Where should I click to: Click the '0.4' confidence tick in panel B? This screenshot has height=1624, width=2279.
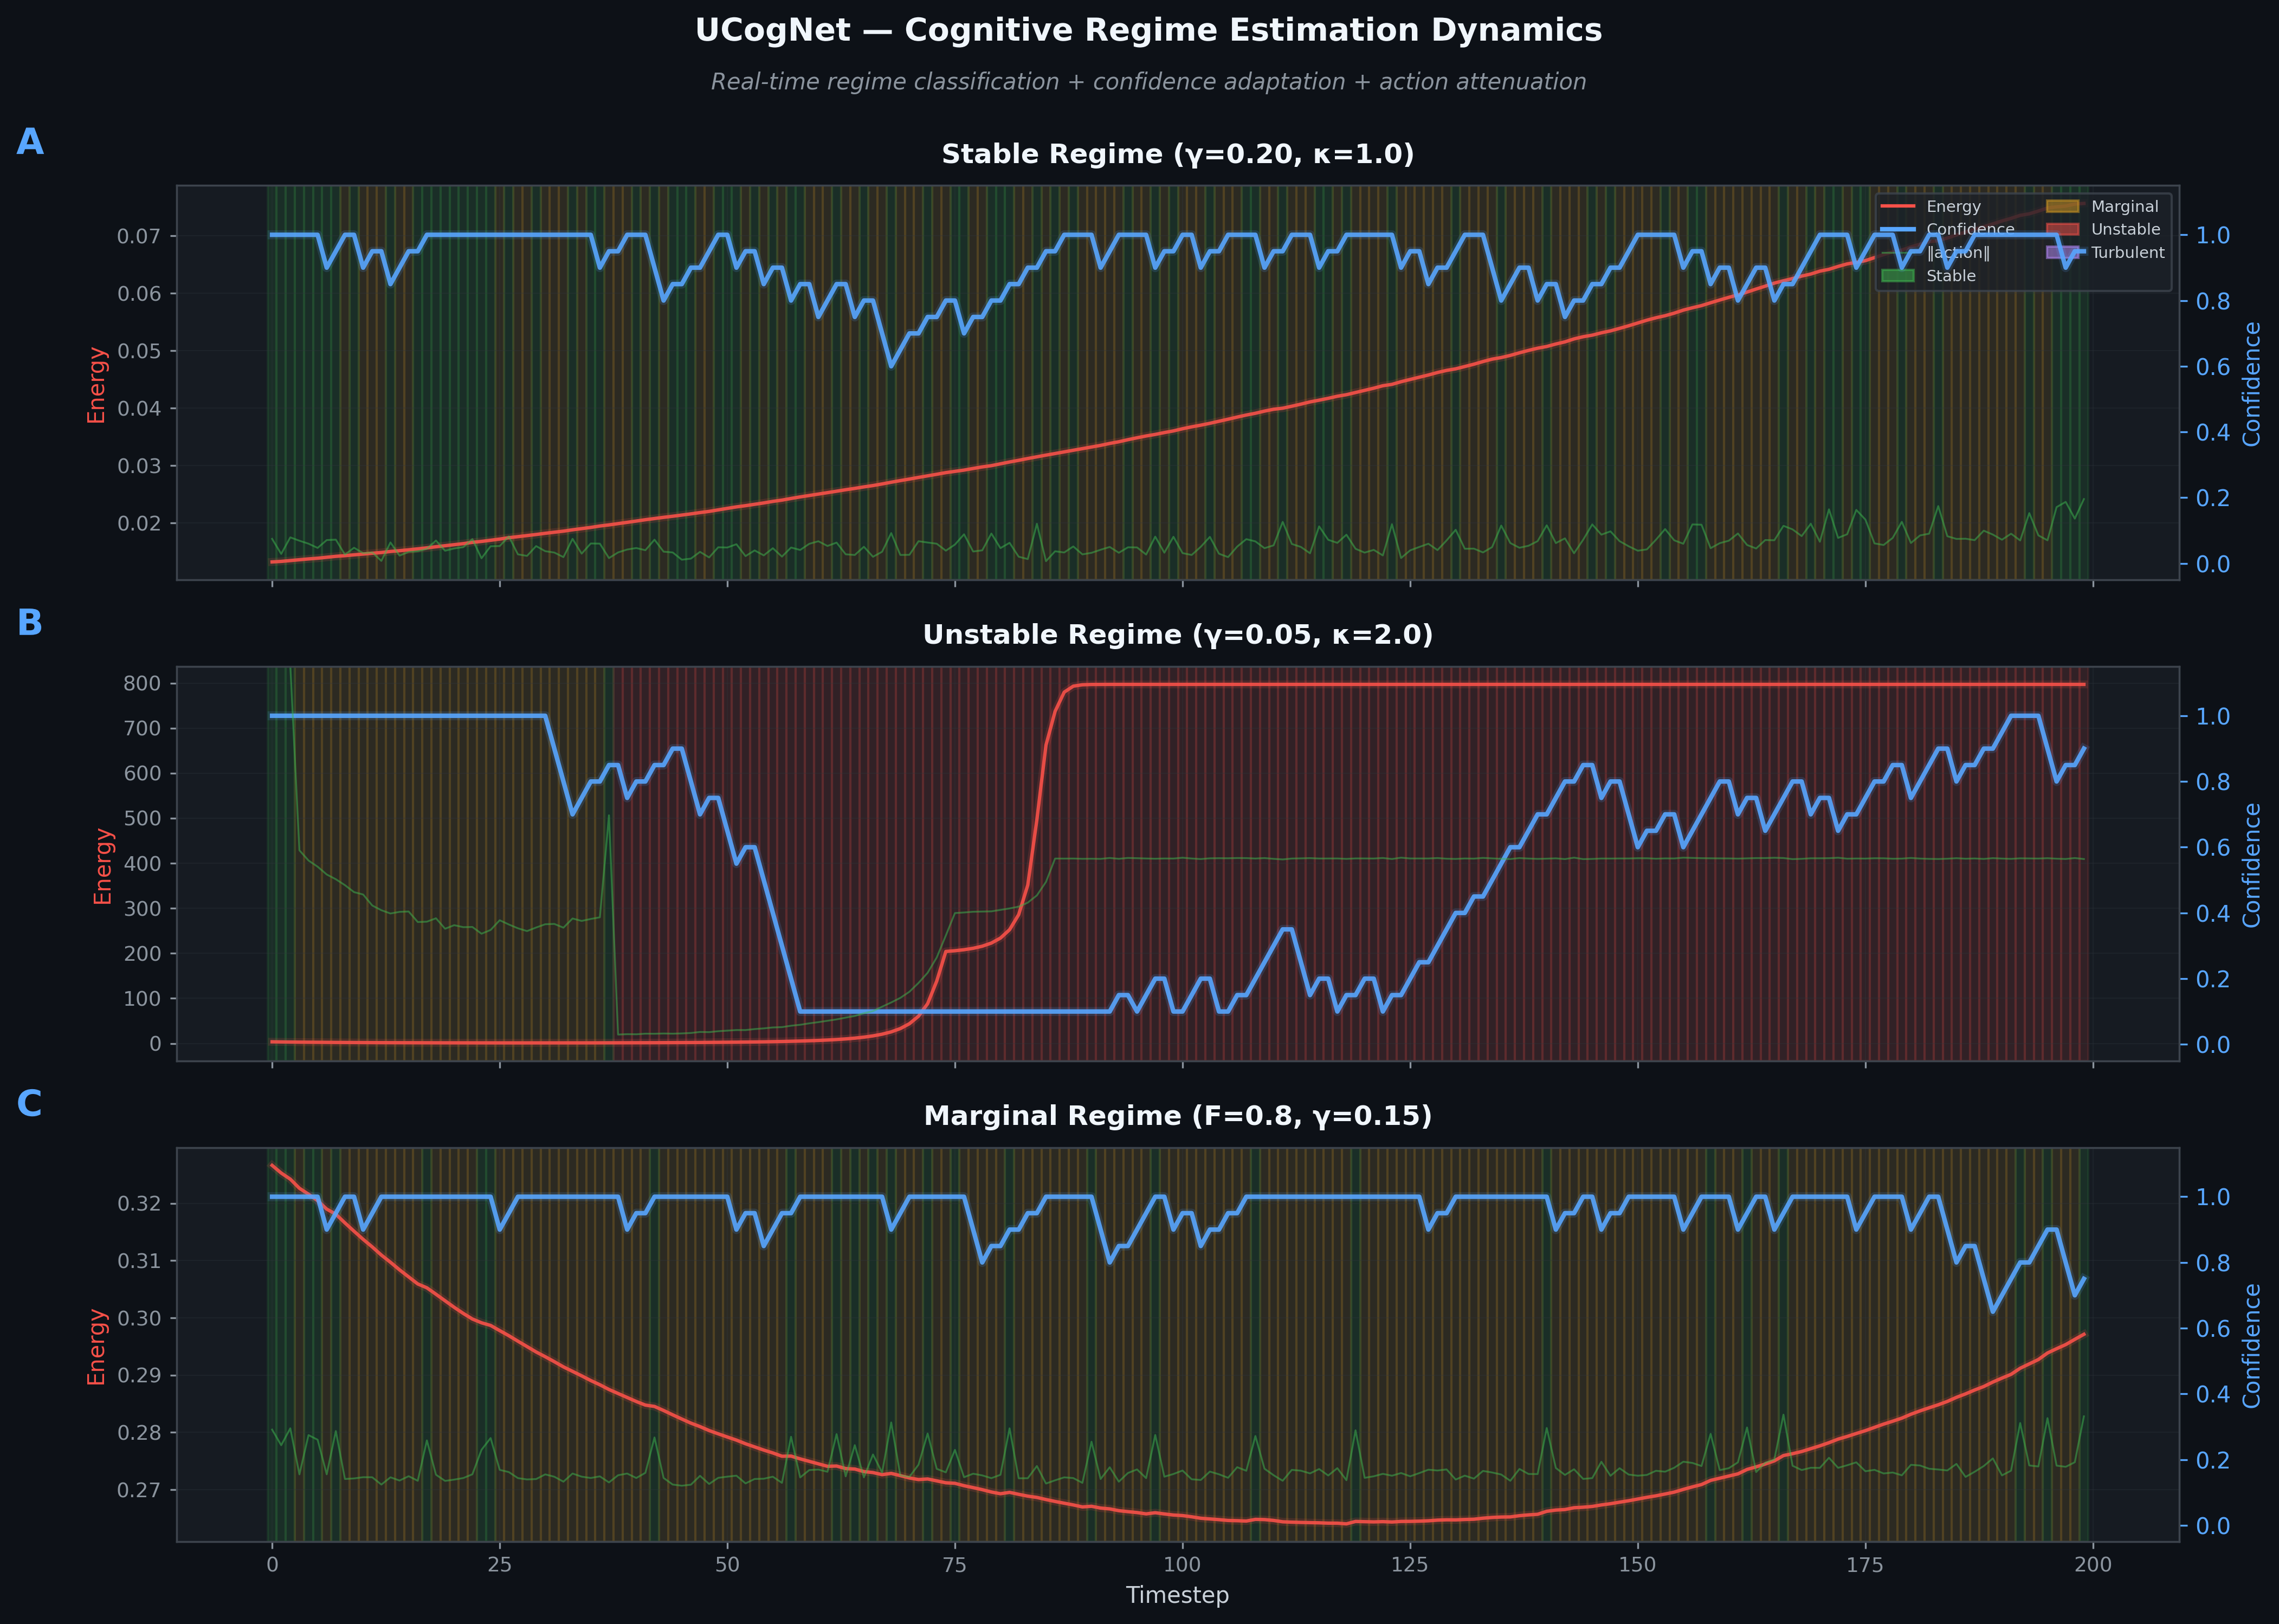pyautogui.click(x=2213, y=913)
